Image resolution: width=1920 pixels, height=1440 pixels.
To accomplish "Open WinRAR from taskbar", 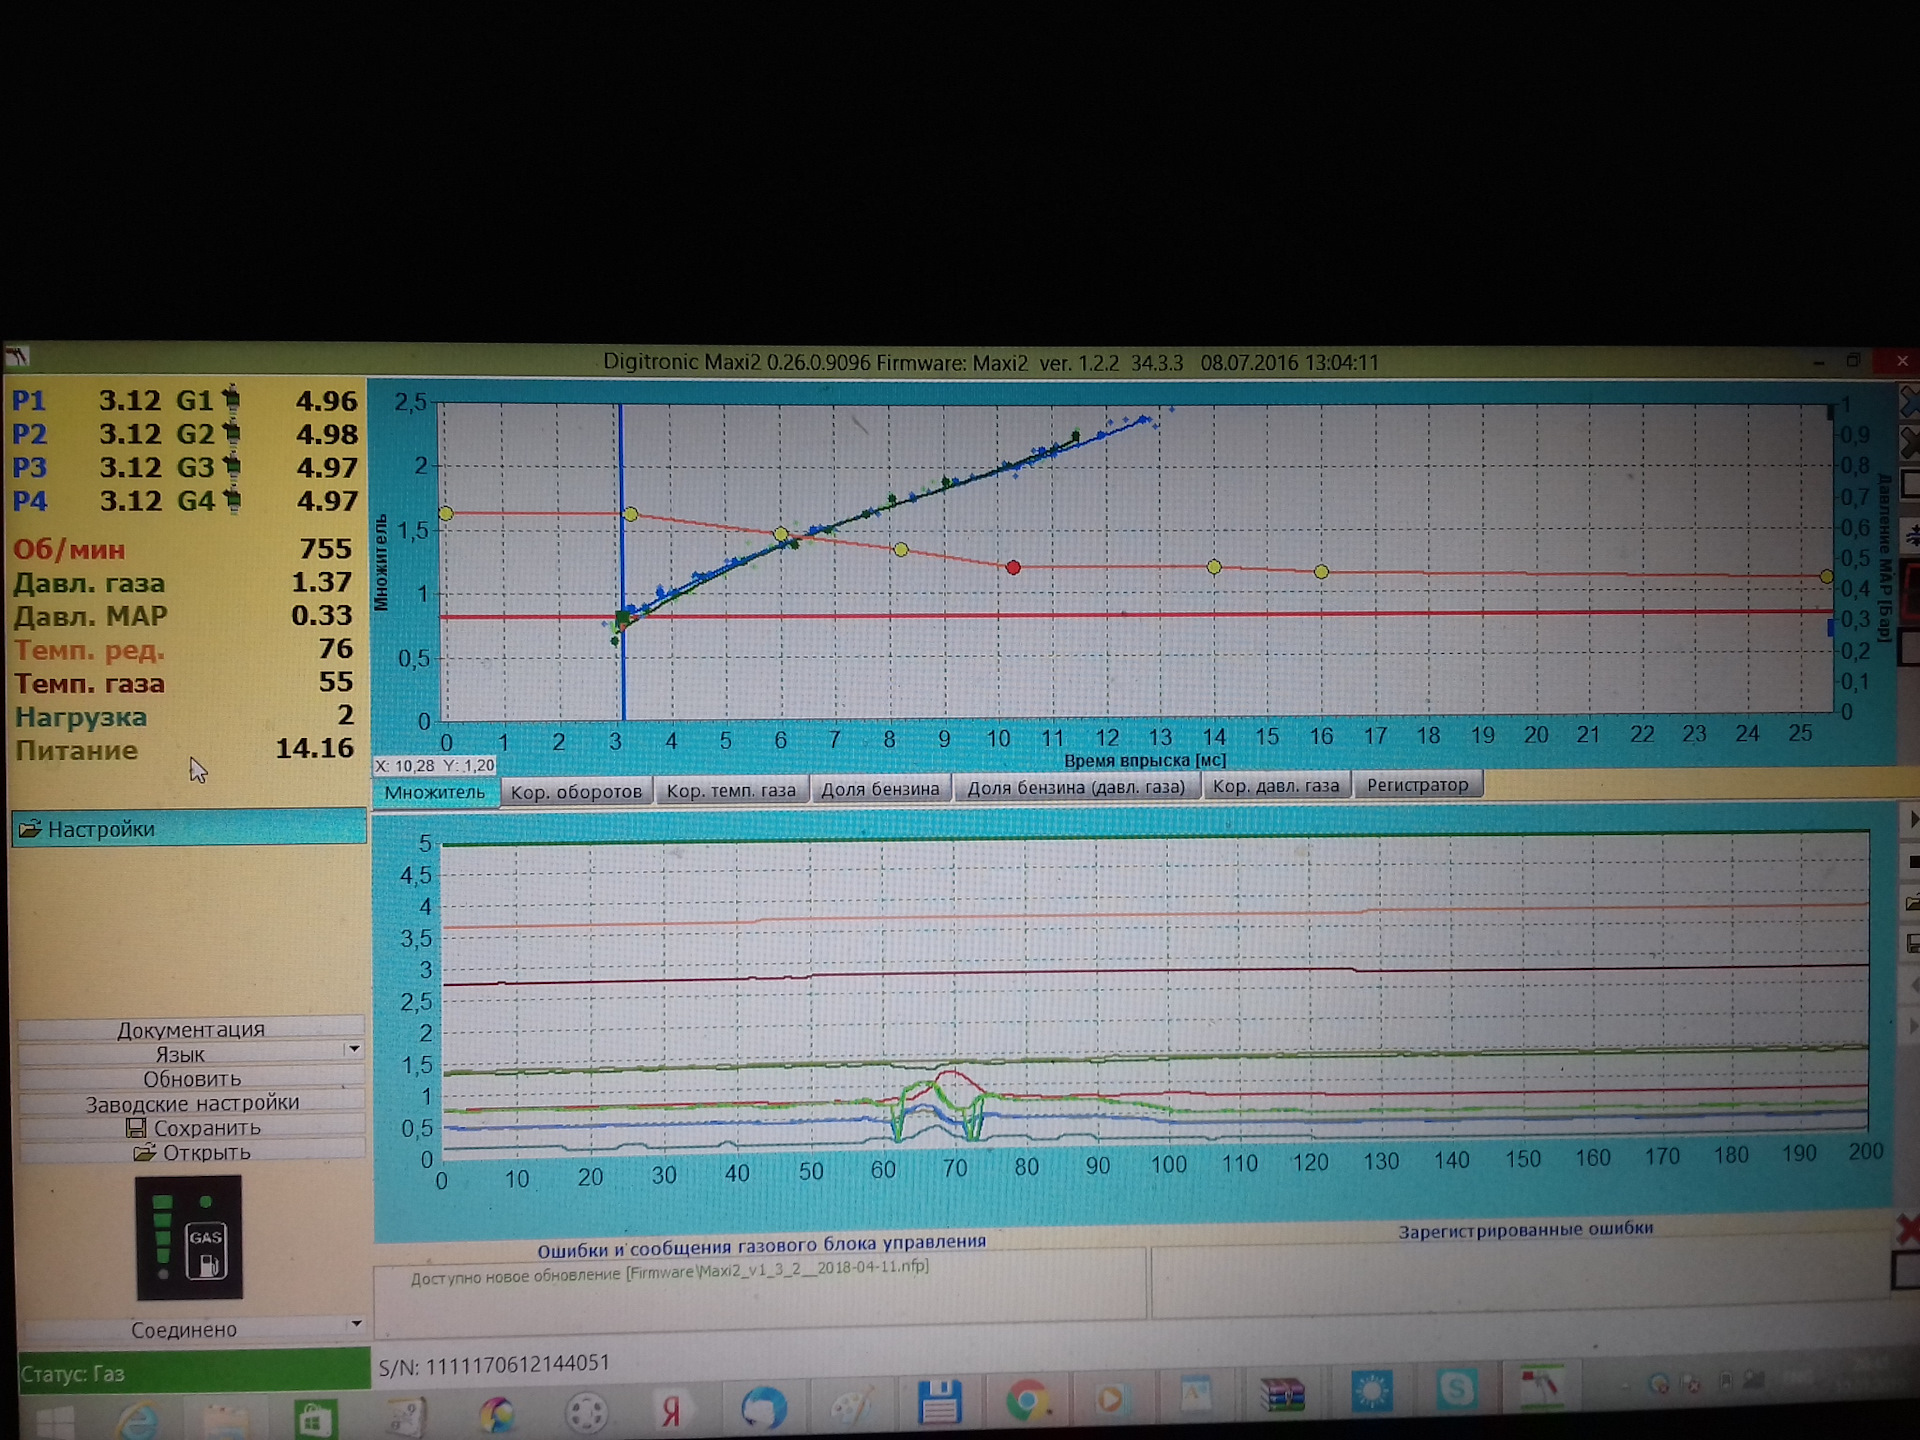I will pos(1283,1395).
